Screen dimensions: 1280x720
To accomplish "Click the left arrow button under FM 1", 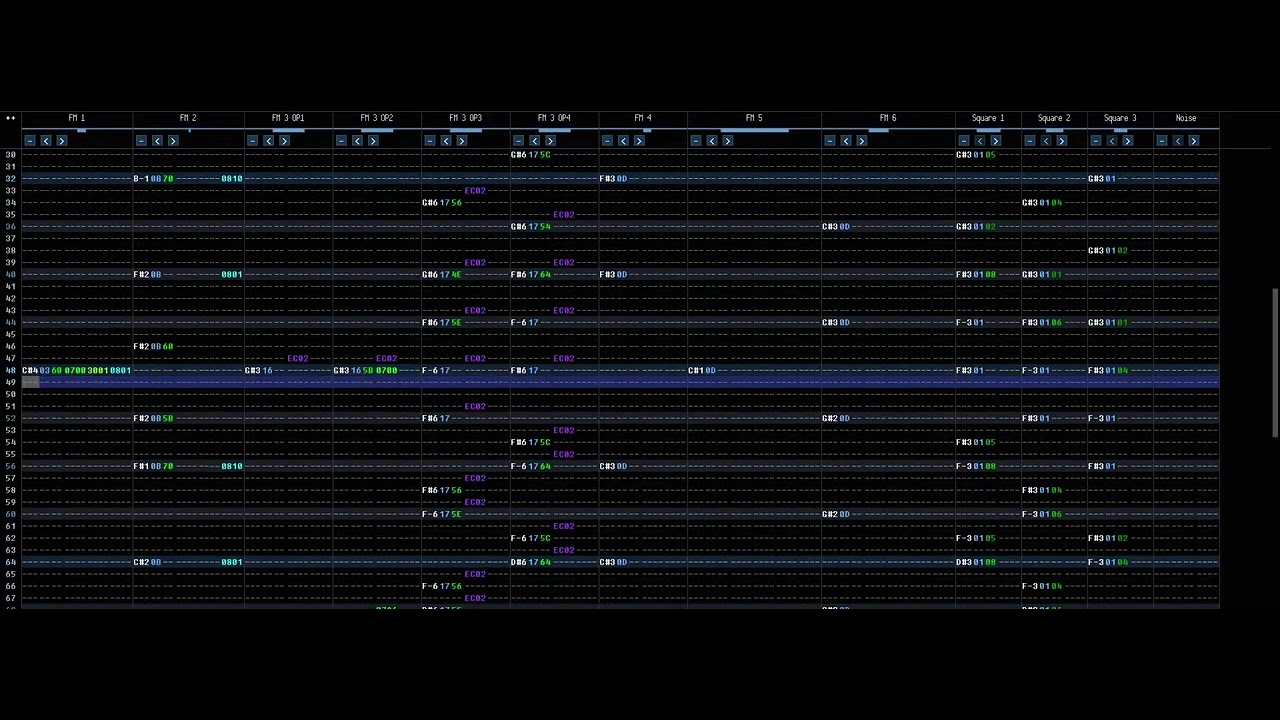I will point(46,141).
